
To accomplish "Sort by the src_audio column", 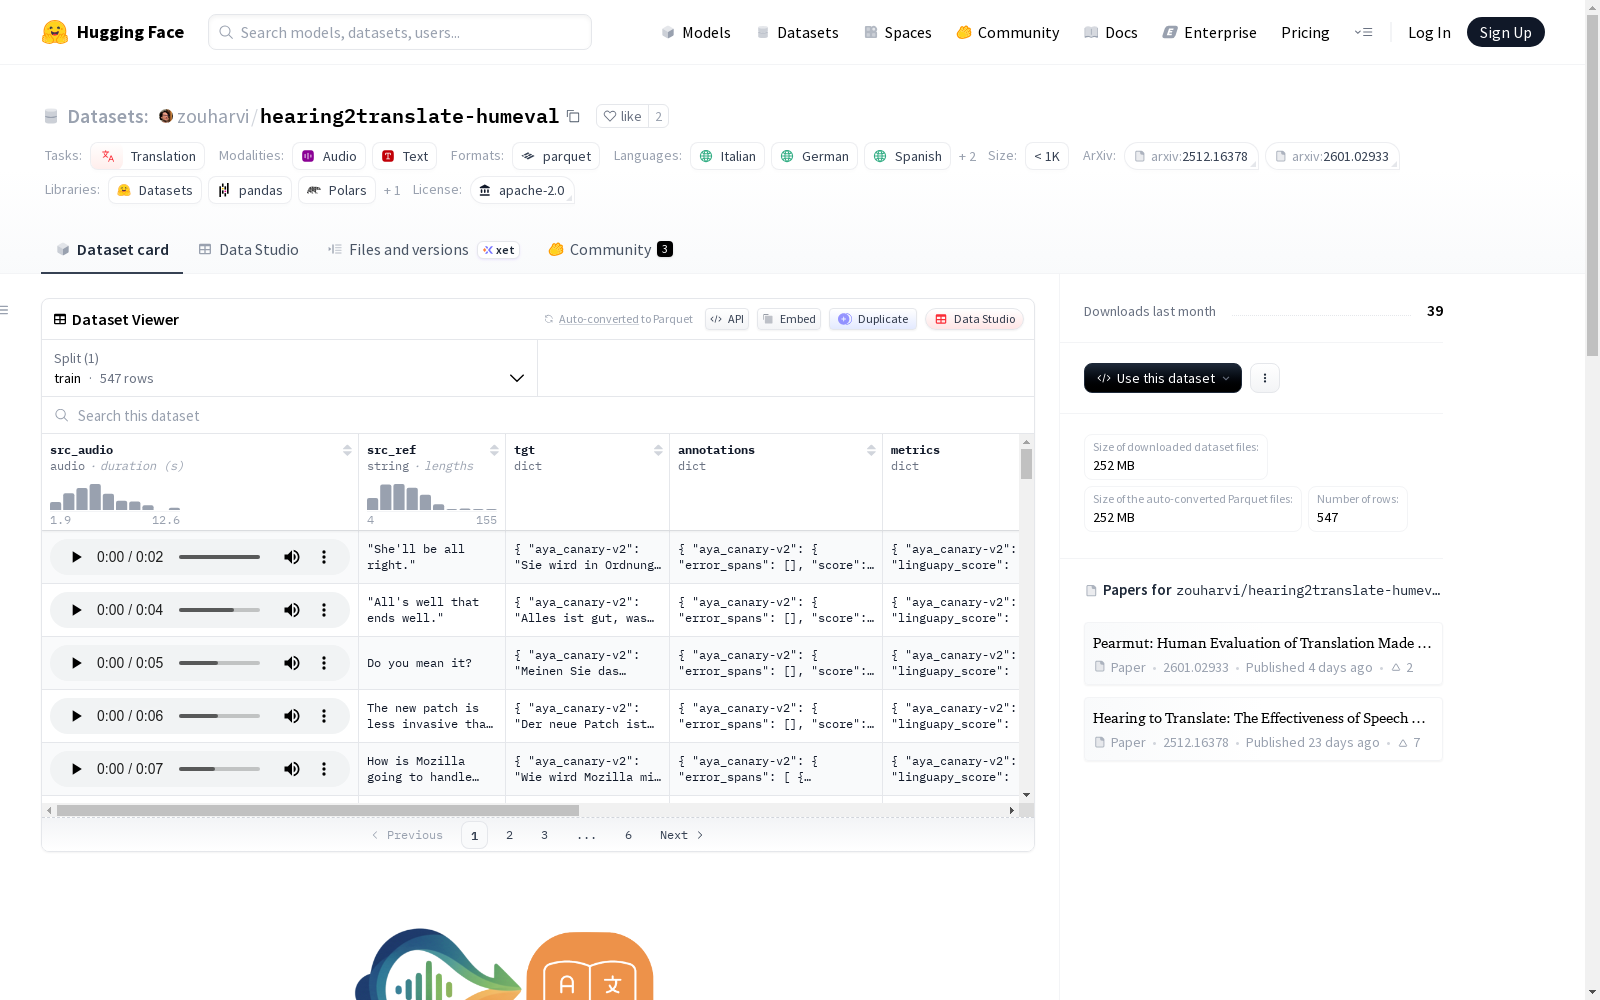I will click(x=347, y=450).
